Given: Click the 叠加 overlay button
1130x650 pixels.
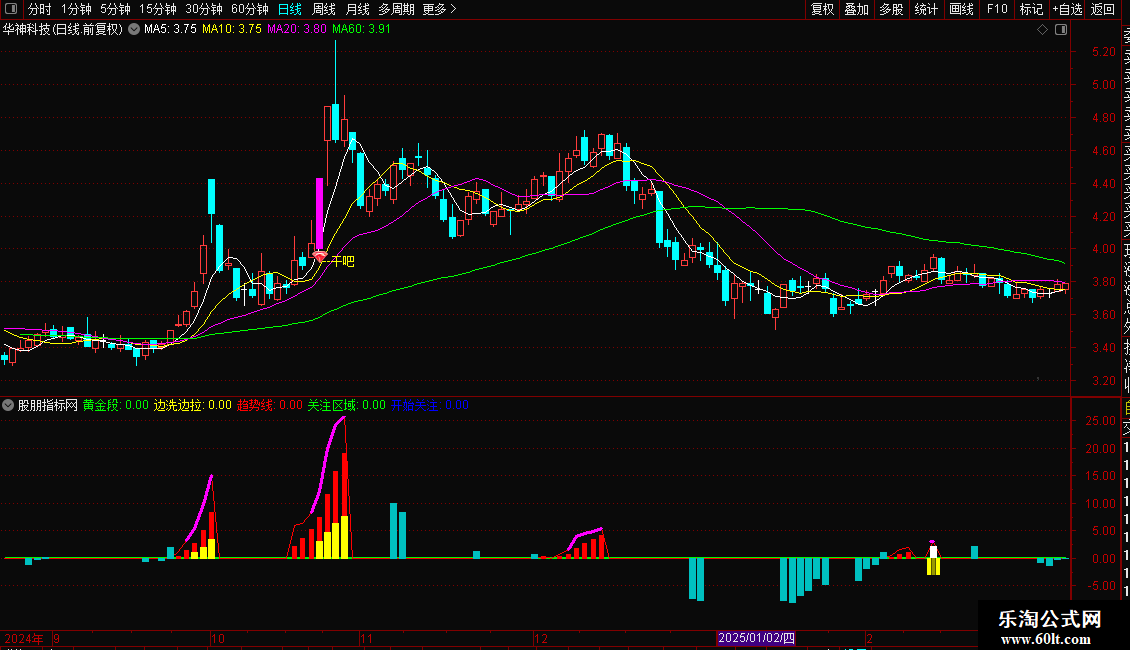Looking at the screenshot, I should pyautogui.click(x=857, y=9).
